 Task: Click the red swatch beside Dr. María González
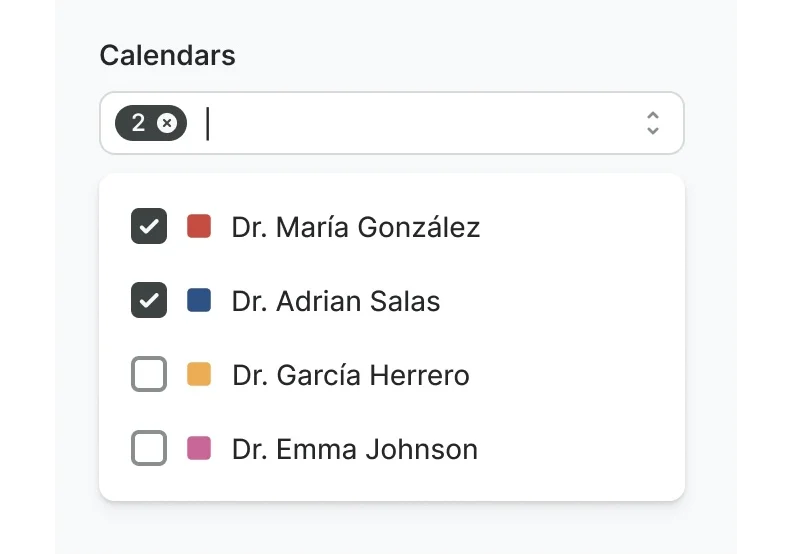coord(199,226)
